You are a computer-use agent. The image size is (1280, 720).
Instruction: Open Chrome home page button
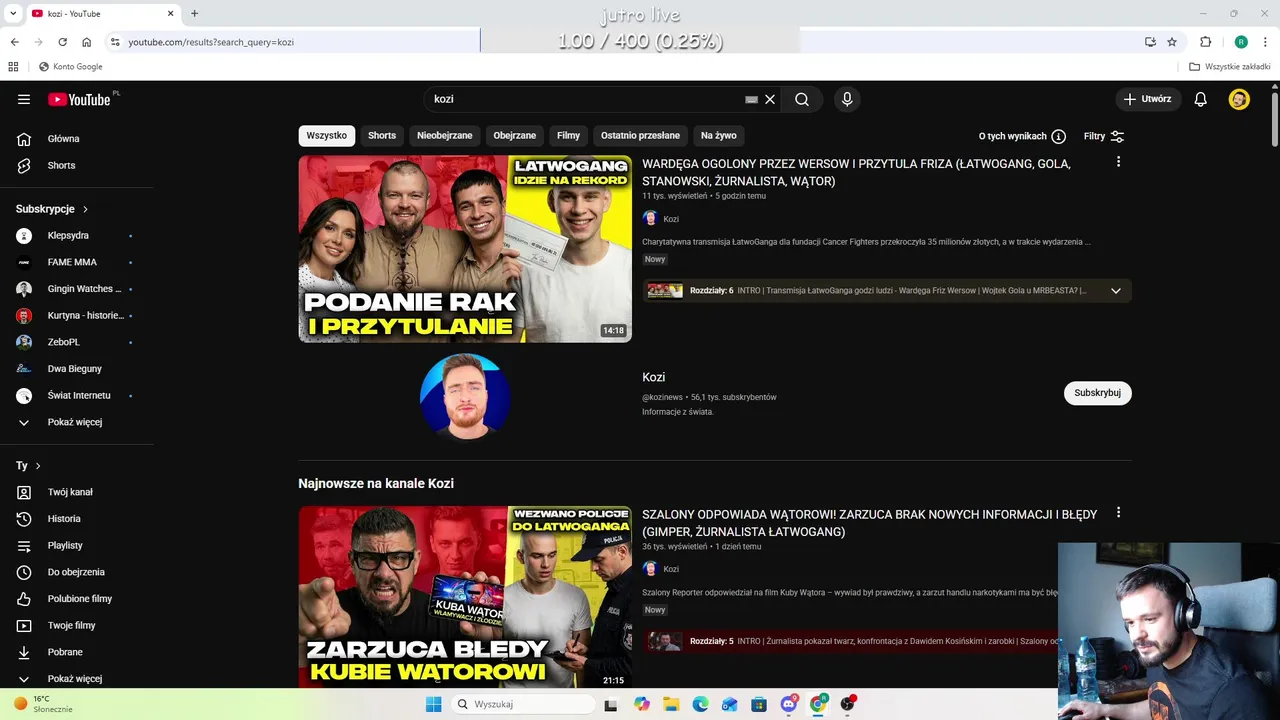click(x=87, y=42)
